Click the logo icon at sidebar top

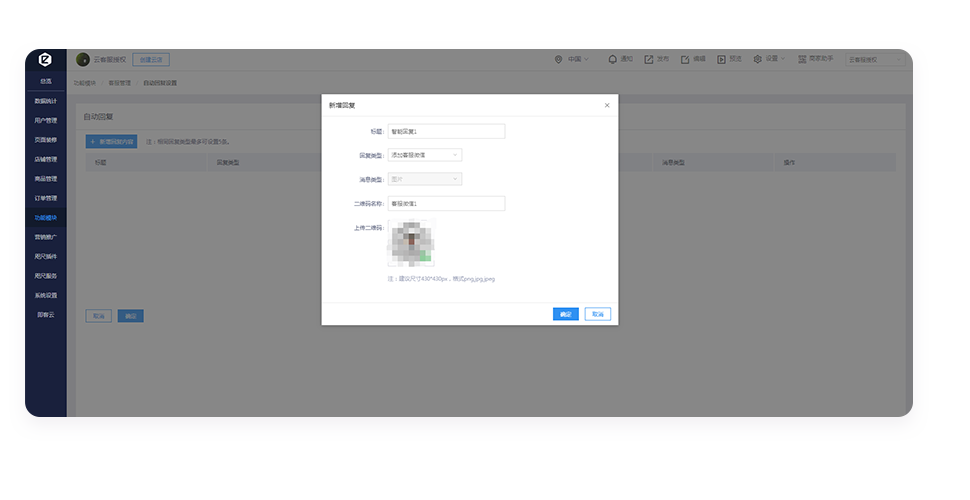pos(45,59)
